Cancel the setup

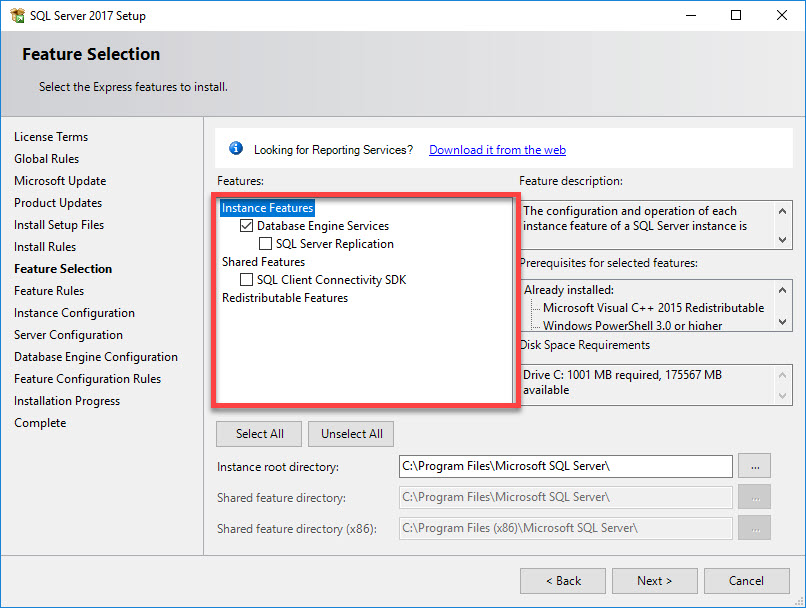click(746, 581)
